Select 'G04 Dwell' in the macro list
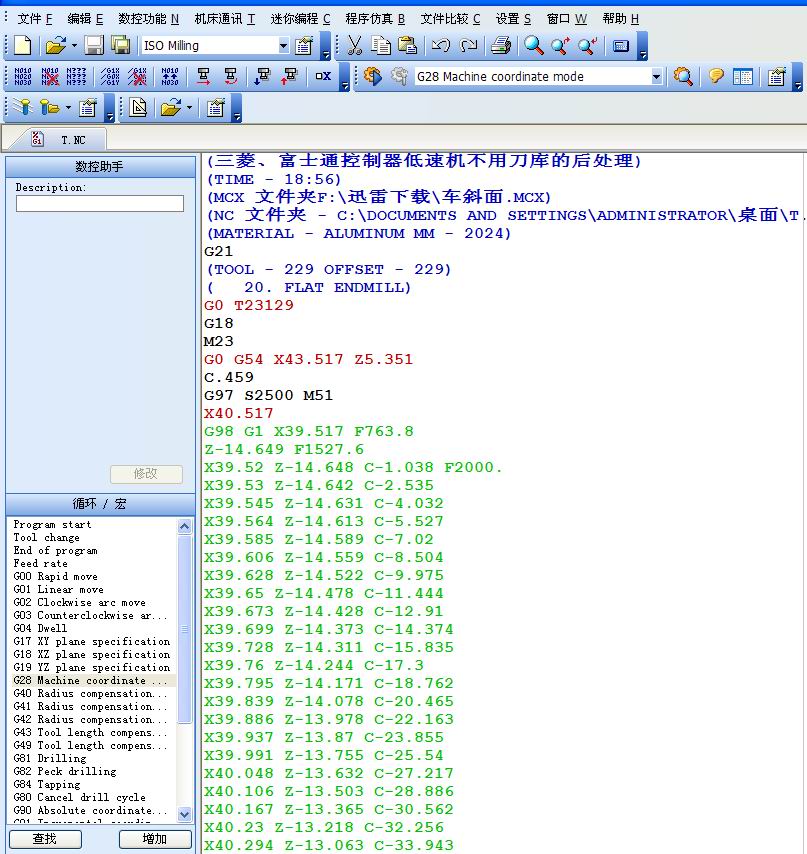Viewport: 807px width, 854px height. [x=40, y=628]
